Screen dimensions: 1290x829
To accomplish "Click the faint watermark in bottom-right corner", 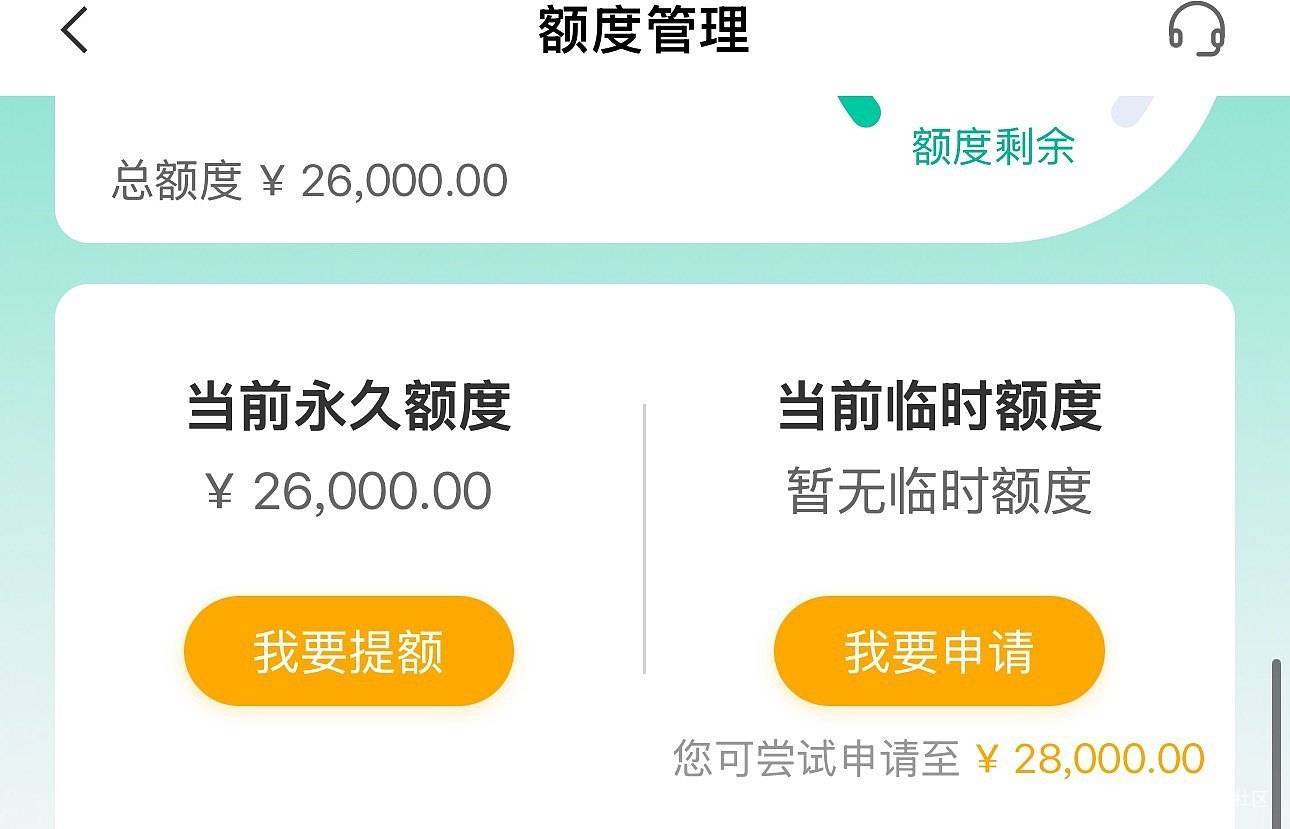I will (1250, 798).
